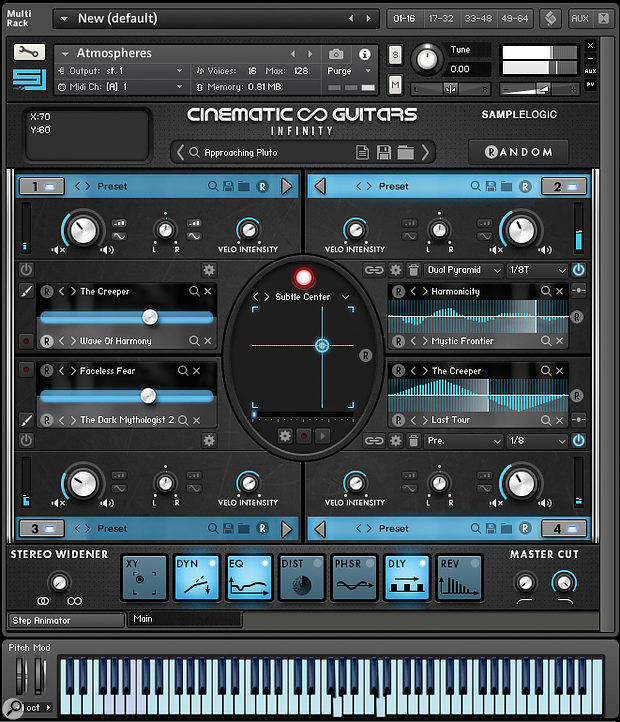The width and height of the screenshot is (620, 722).
Task: Select rack page 01-16
Action: click(404, 18)
